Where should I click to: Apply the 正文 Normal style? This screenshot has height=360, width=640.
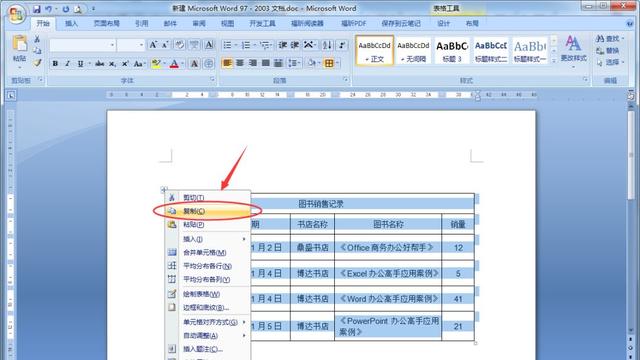(375, 50)
